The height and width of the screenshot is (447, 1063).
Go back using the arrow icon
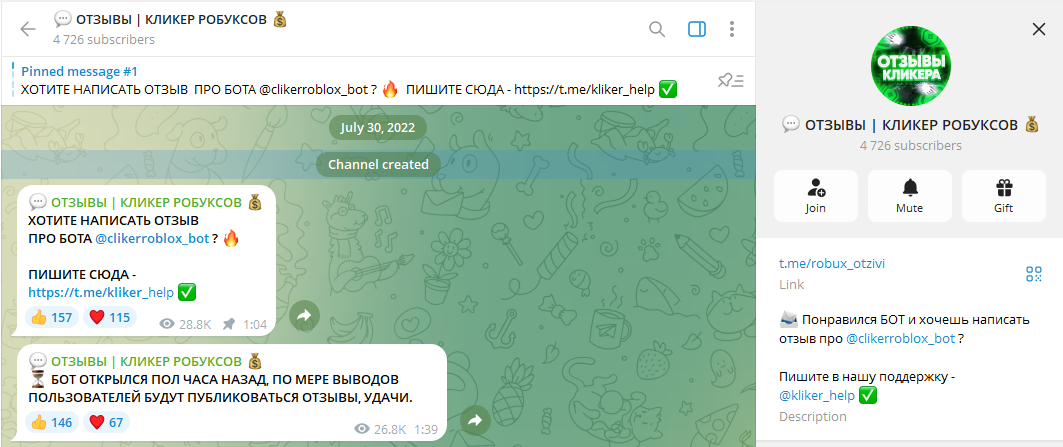tap(28, 29)
